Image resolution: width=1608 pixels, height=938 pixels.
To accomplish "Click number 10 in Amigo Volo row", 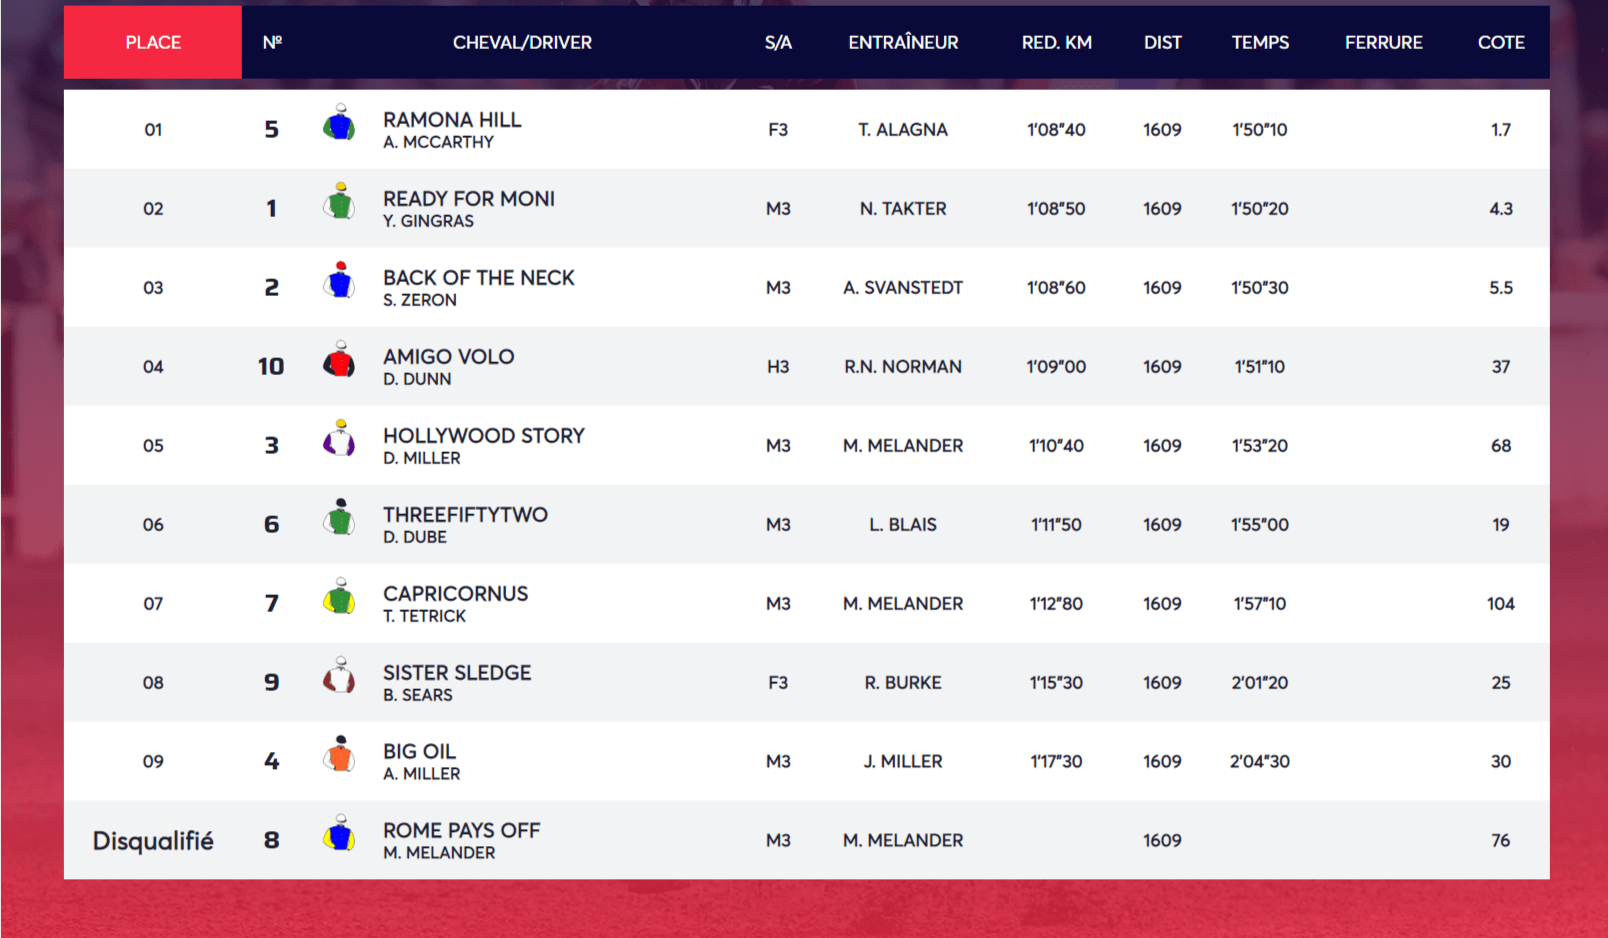I will tap(271, 366).
